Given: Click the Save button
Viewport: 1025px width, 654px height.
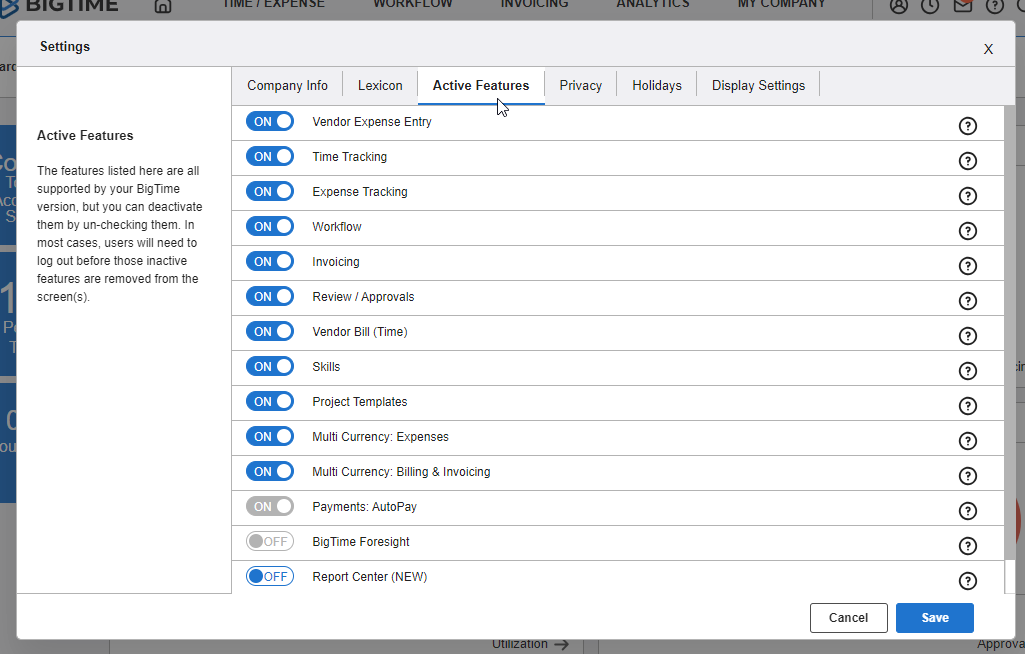Looking at the screenshot, I should (x=934, y=618).
